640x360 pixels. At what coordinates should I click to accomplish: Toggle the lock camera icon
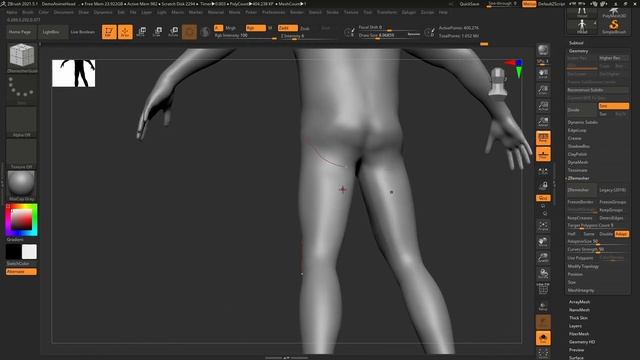[543, 186]
